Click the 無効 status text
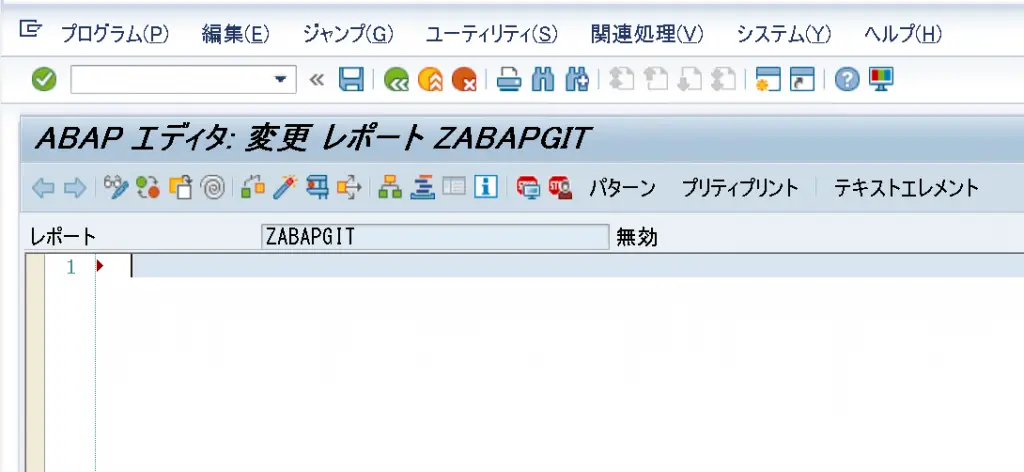The height and width of the screenshot is (472, 1024). click(637, 238)
